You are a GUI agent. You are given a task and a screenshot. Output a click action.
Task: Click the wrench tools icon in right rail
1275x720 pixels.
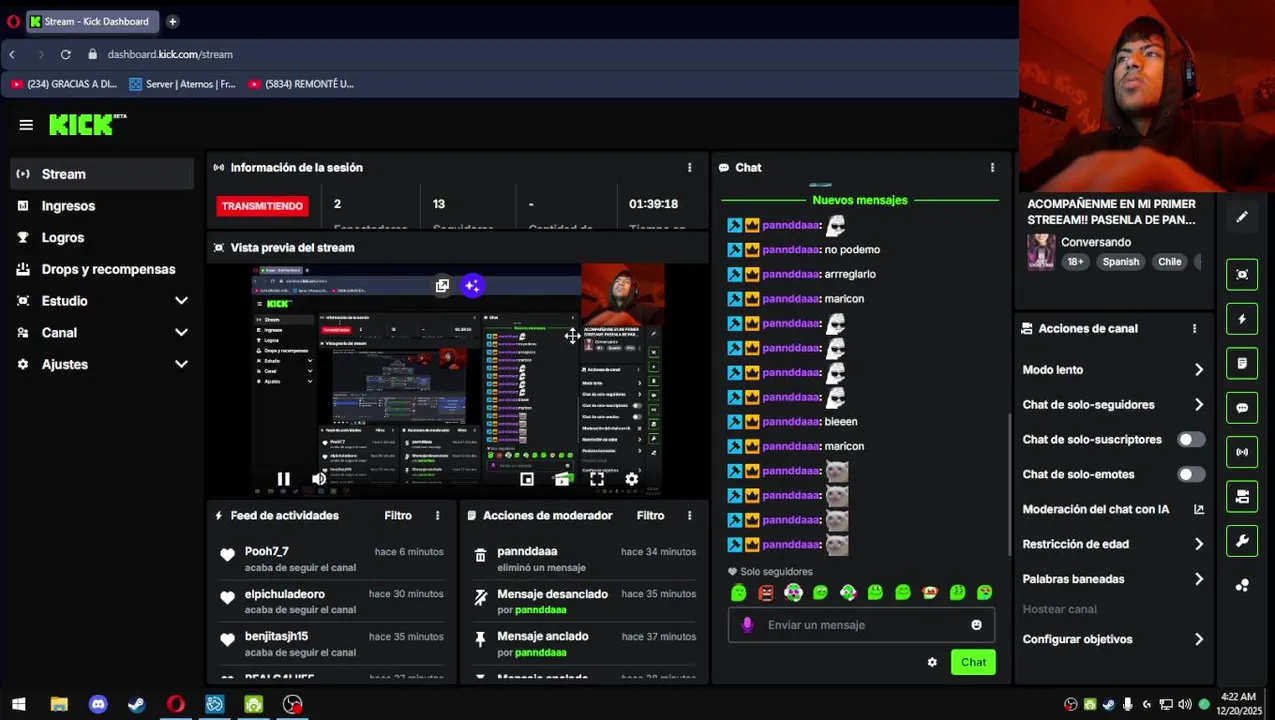click(x=1242, y=541)
